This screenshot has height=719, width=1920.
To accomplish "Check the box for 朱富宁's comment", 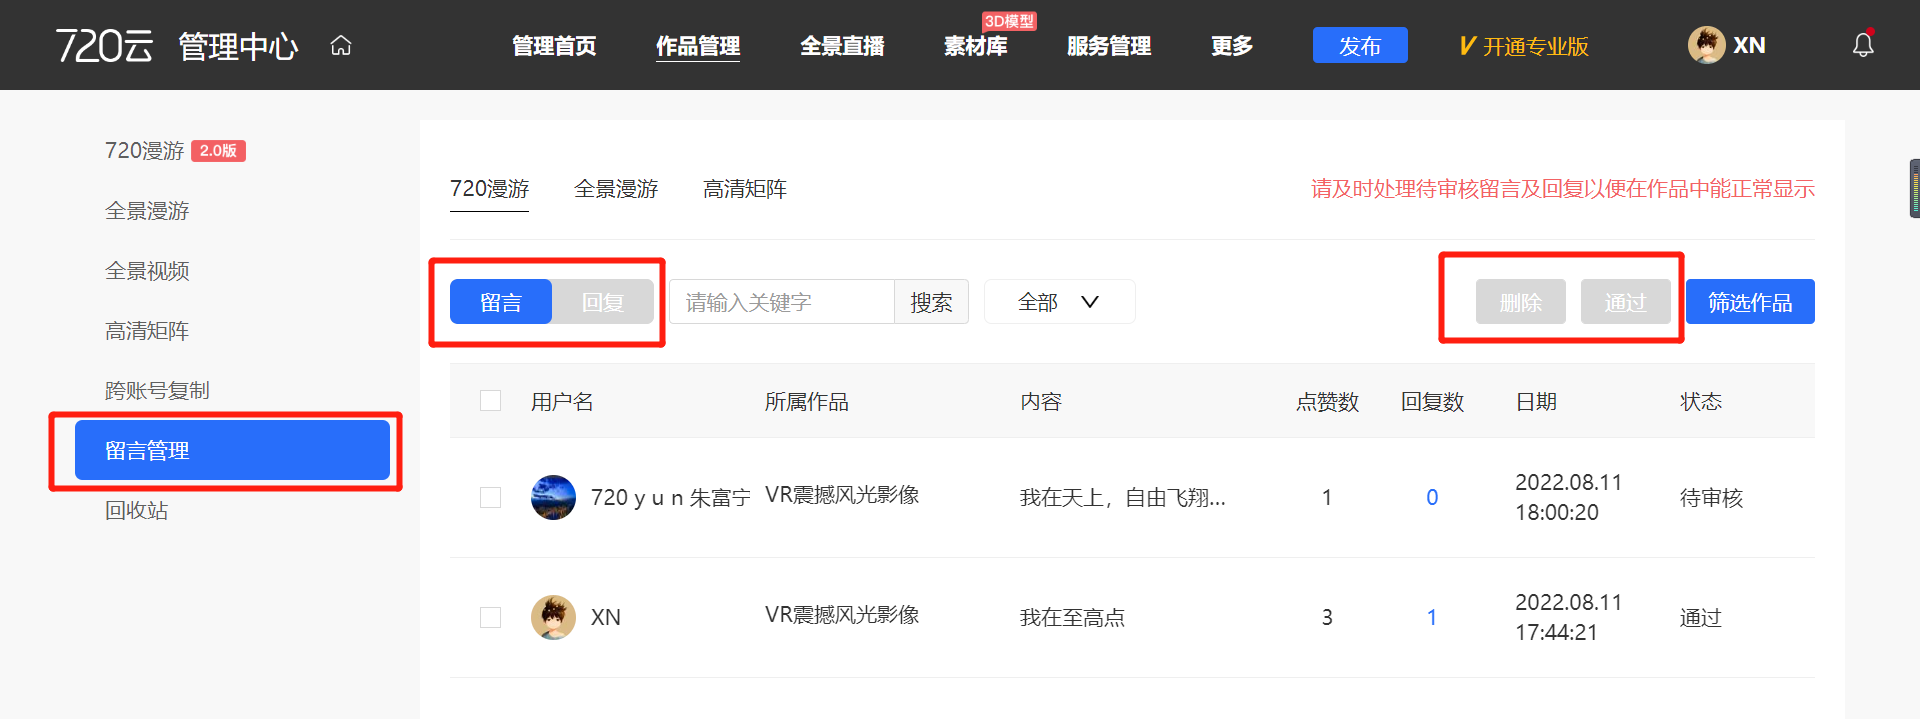I will pyautogui.click(x=490, y=497).
